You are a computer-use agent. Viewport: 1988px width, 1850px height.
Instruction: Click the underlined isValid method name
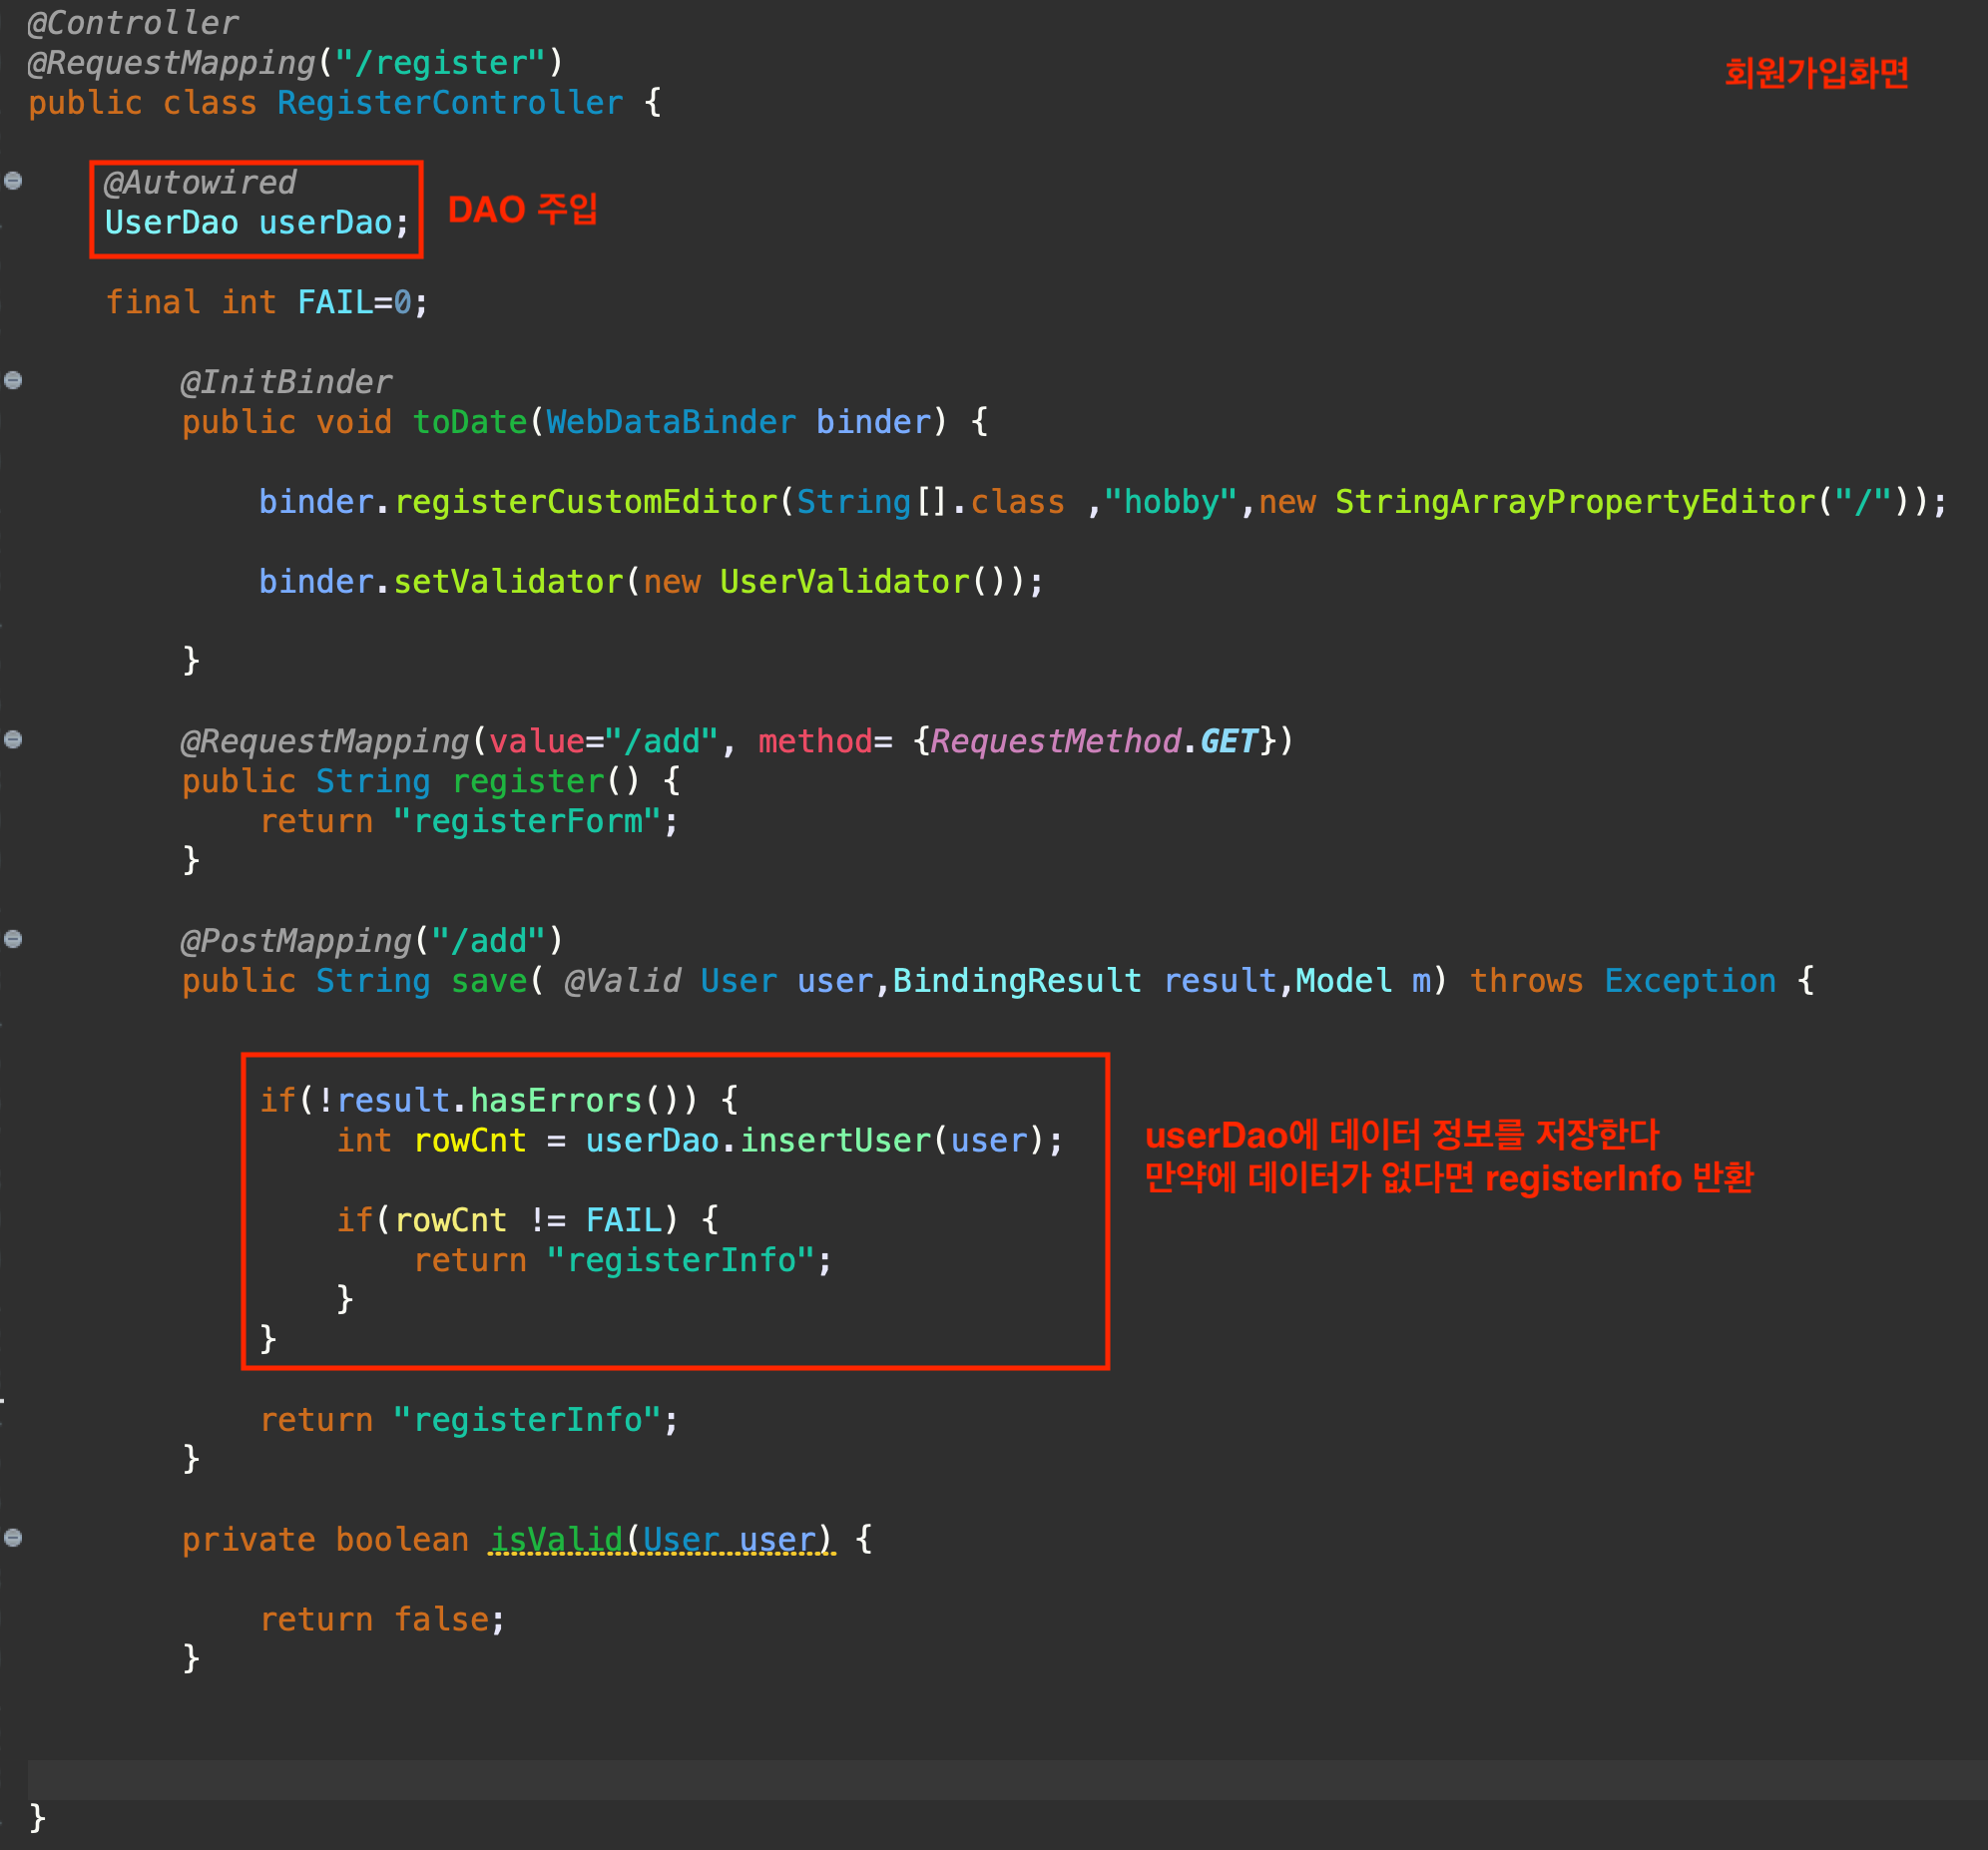(x=556, y=1540)
